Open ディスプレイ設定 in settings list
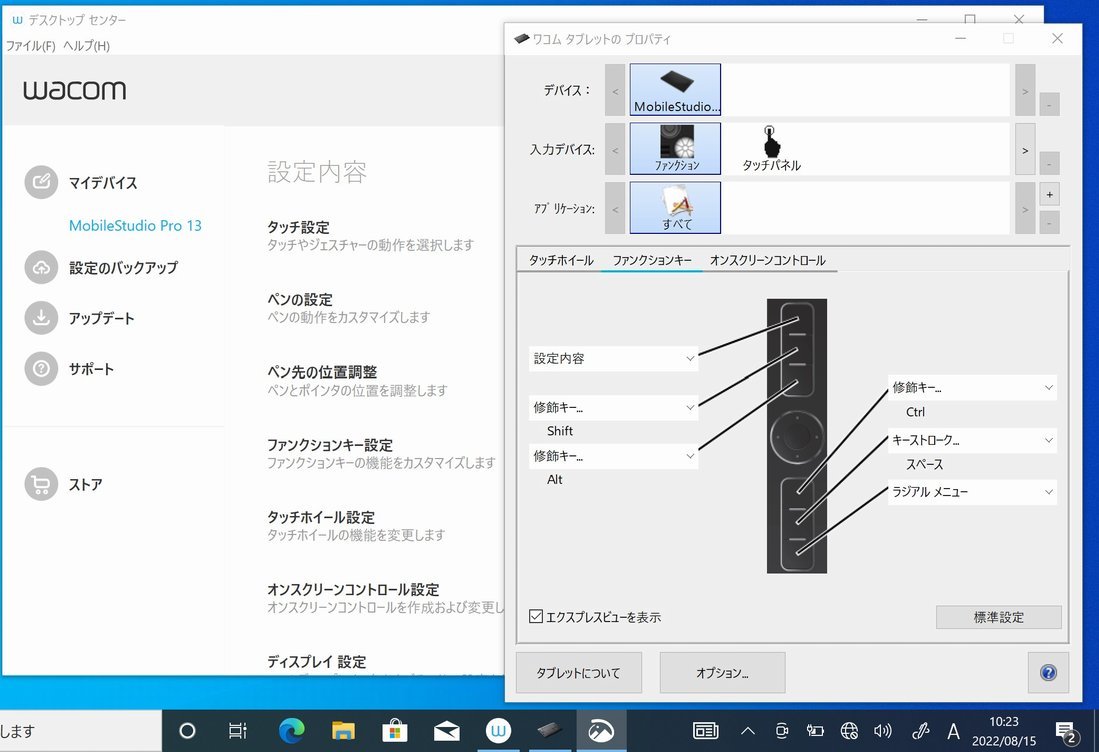The width and height of the screenshot is (1099, 752). click(x=316, y=661)
